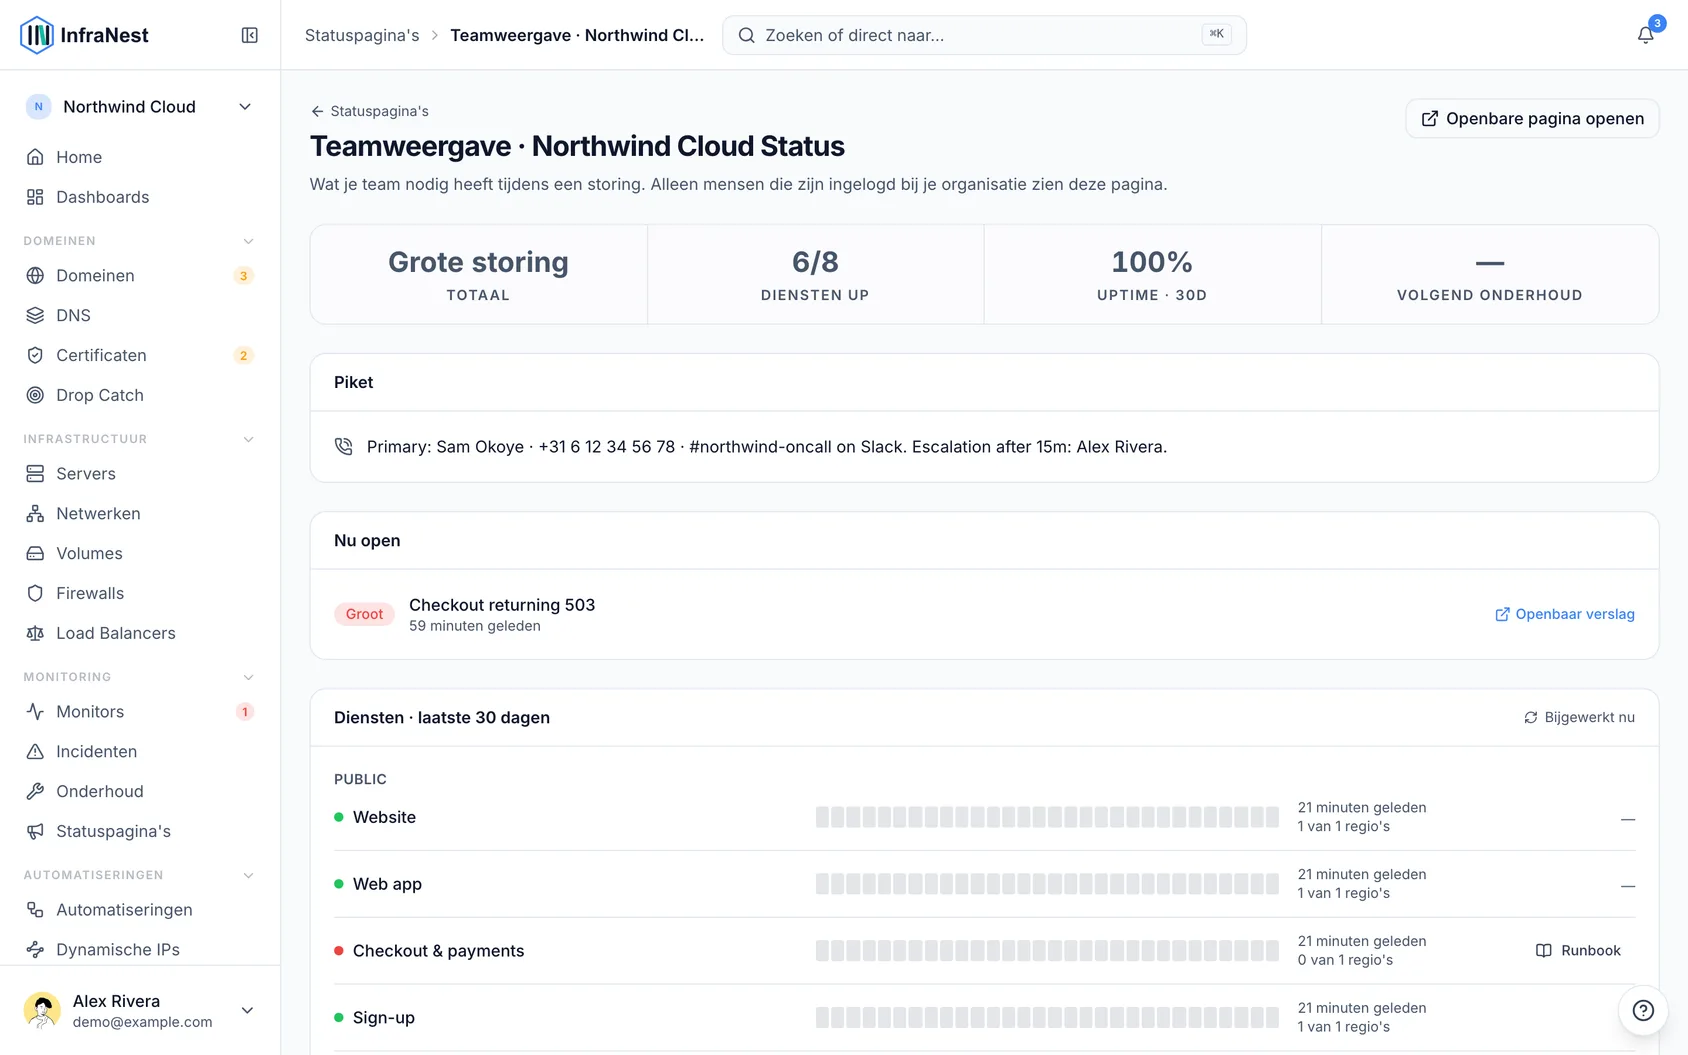
Task: Collapse the Monitoring section chevron
Action: (x=248, y=677)
